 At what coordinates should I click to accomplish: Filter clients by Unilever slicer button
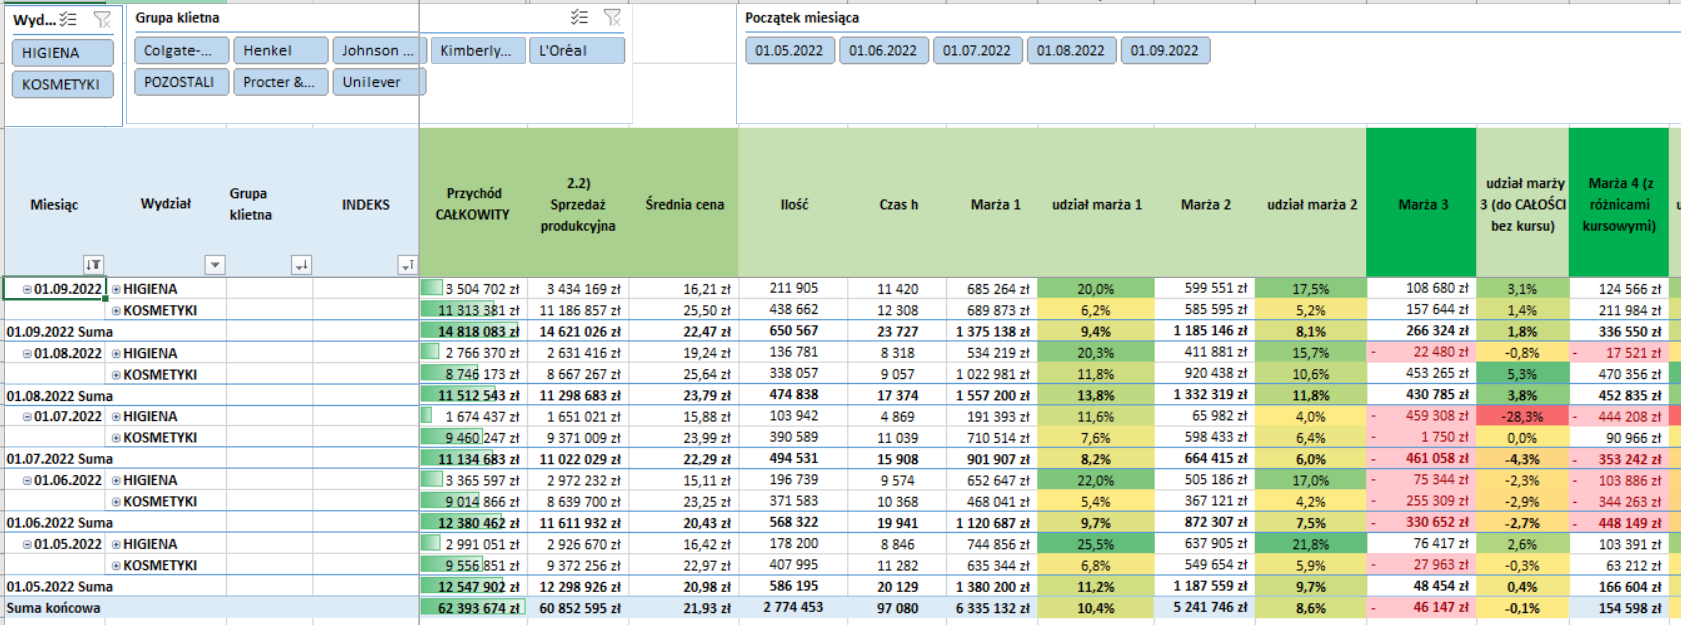[378, 82]
